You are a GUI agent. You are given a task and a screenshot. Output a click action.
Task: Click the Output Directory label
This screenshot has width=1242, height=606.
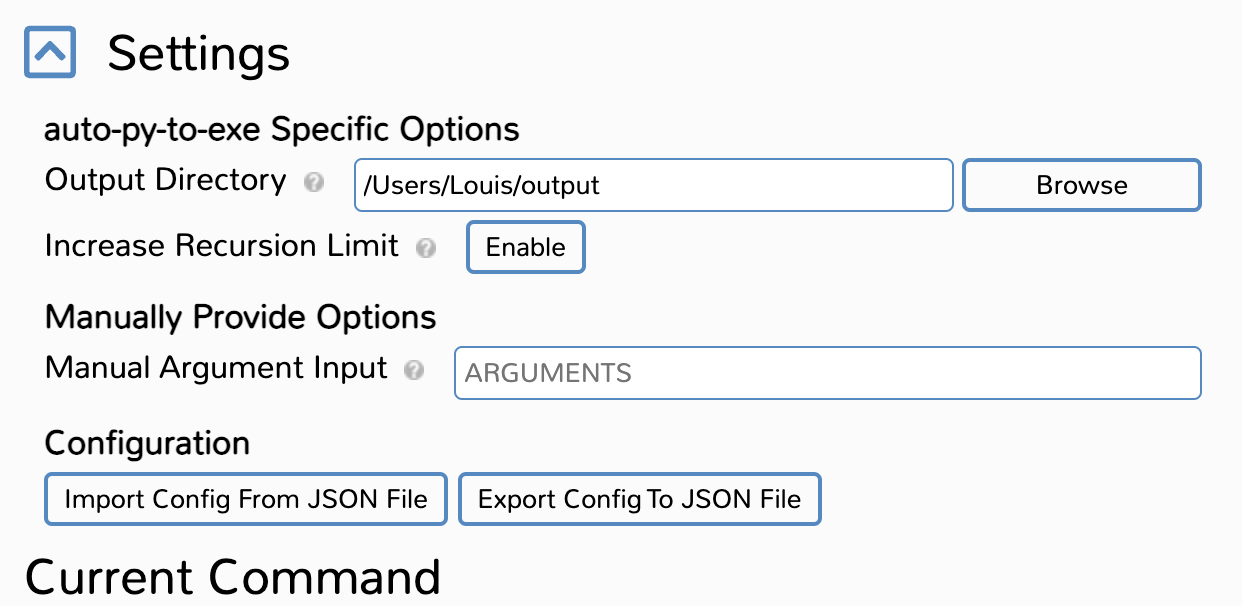[166, 181]
